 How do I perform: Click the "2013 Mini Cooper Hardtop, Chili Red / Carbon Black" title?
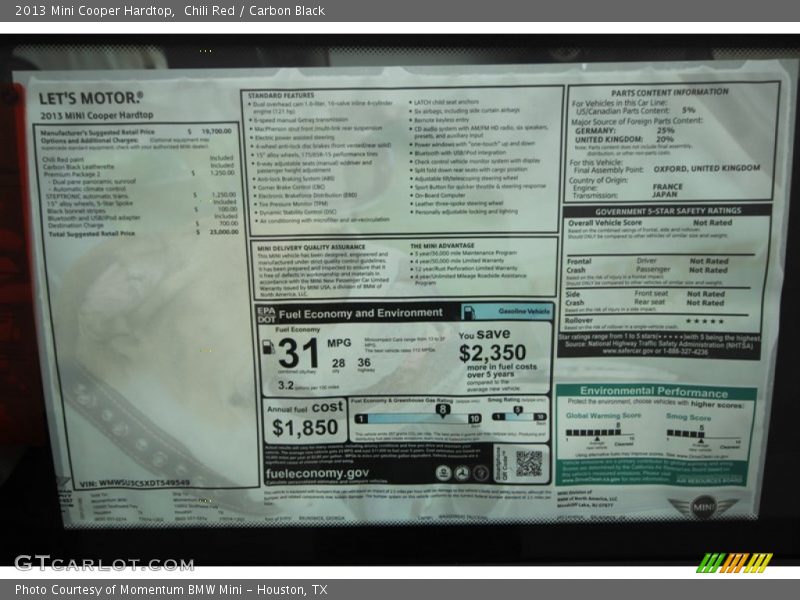[x=170, y=11]
